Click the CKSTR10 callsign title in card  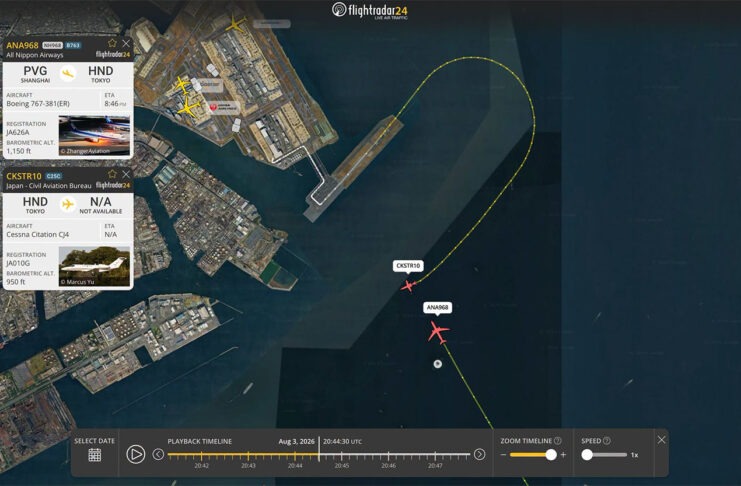pyautogui.click(x=24, y=176)
